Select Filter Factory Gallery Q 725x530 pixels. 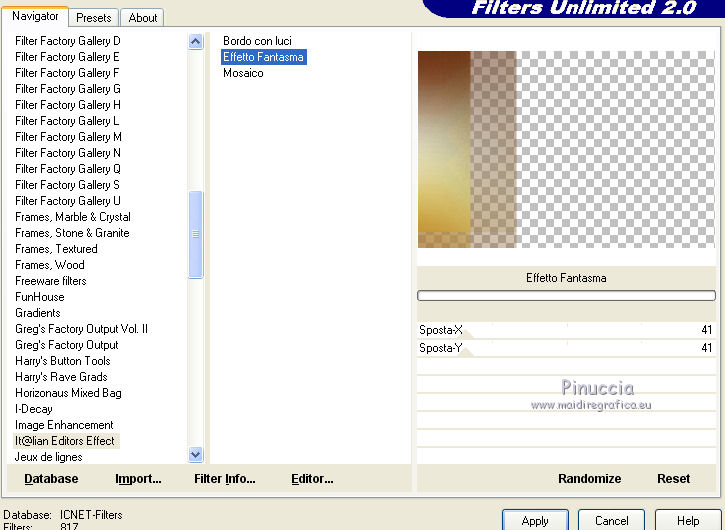click(x=68, y=169)
